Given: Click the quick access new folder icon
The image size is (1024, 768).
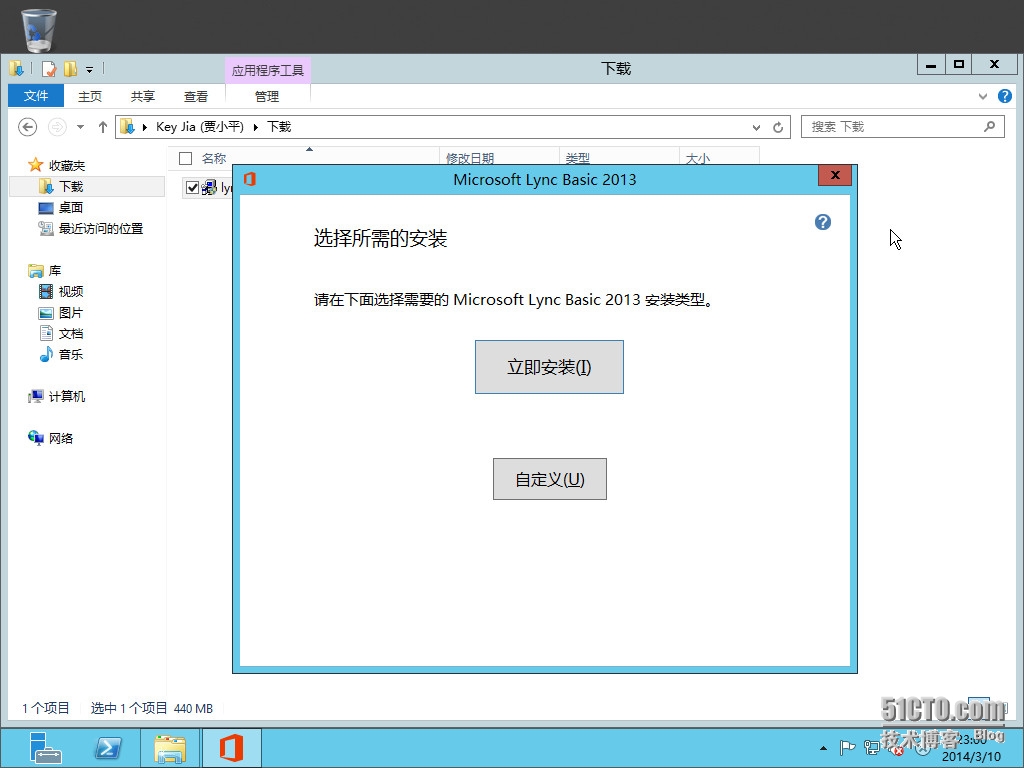Looking at the screenshot, I should (71, 69).
